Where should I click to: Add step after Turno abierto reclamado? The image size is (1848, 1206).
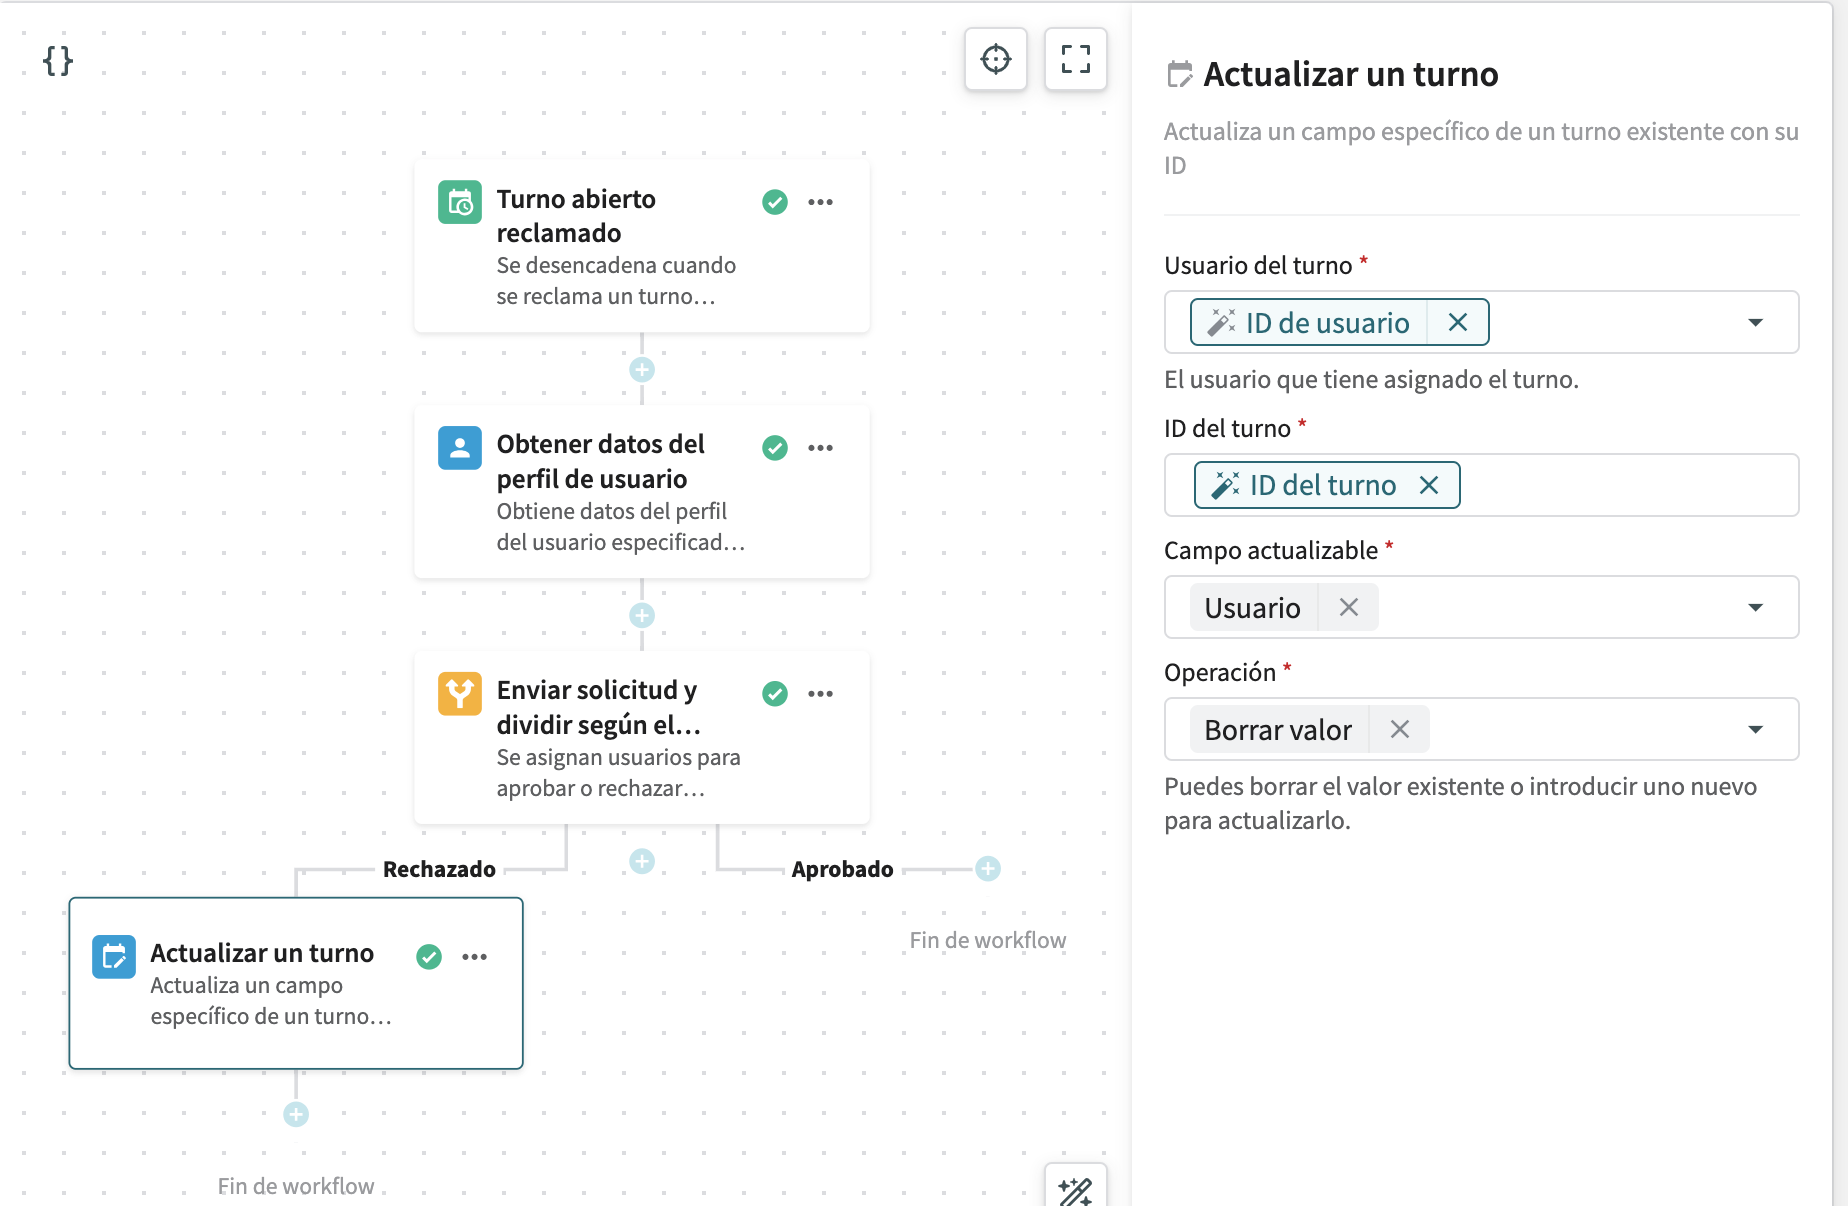tap(642, 370)
